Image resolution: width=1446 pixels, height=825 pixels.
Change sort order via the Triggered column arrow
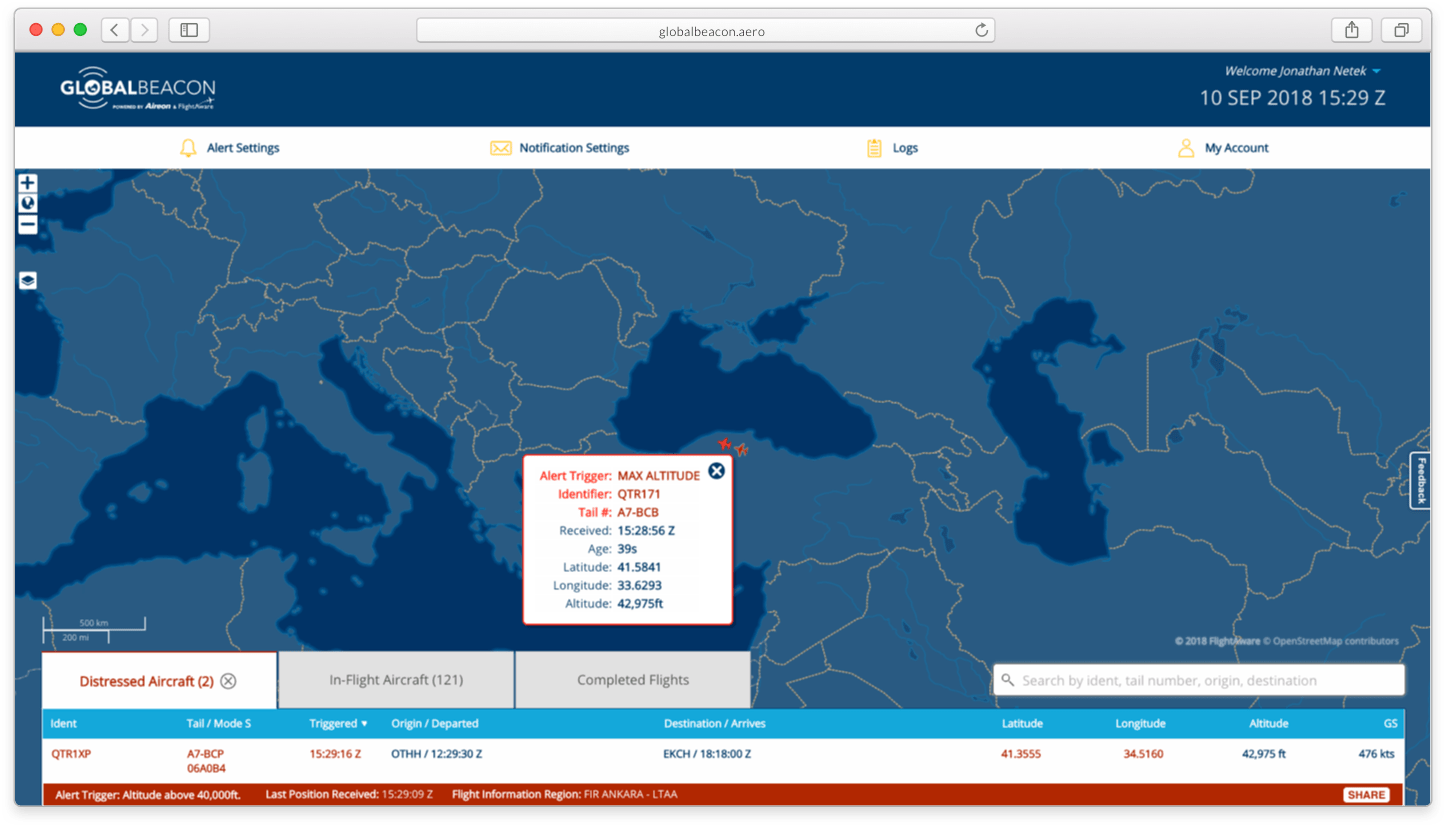click(x=362, y=723)
